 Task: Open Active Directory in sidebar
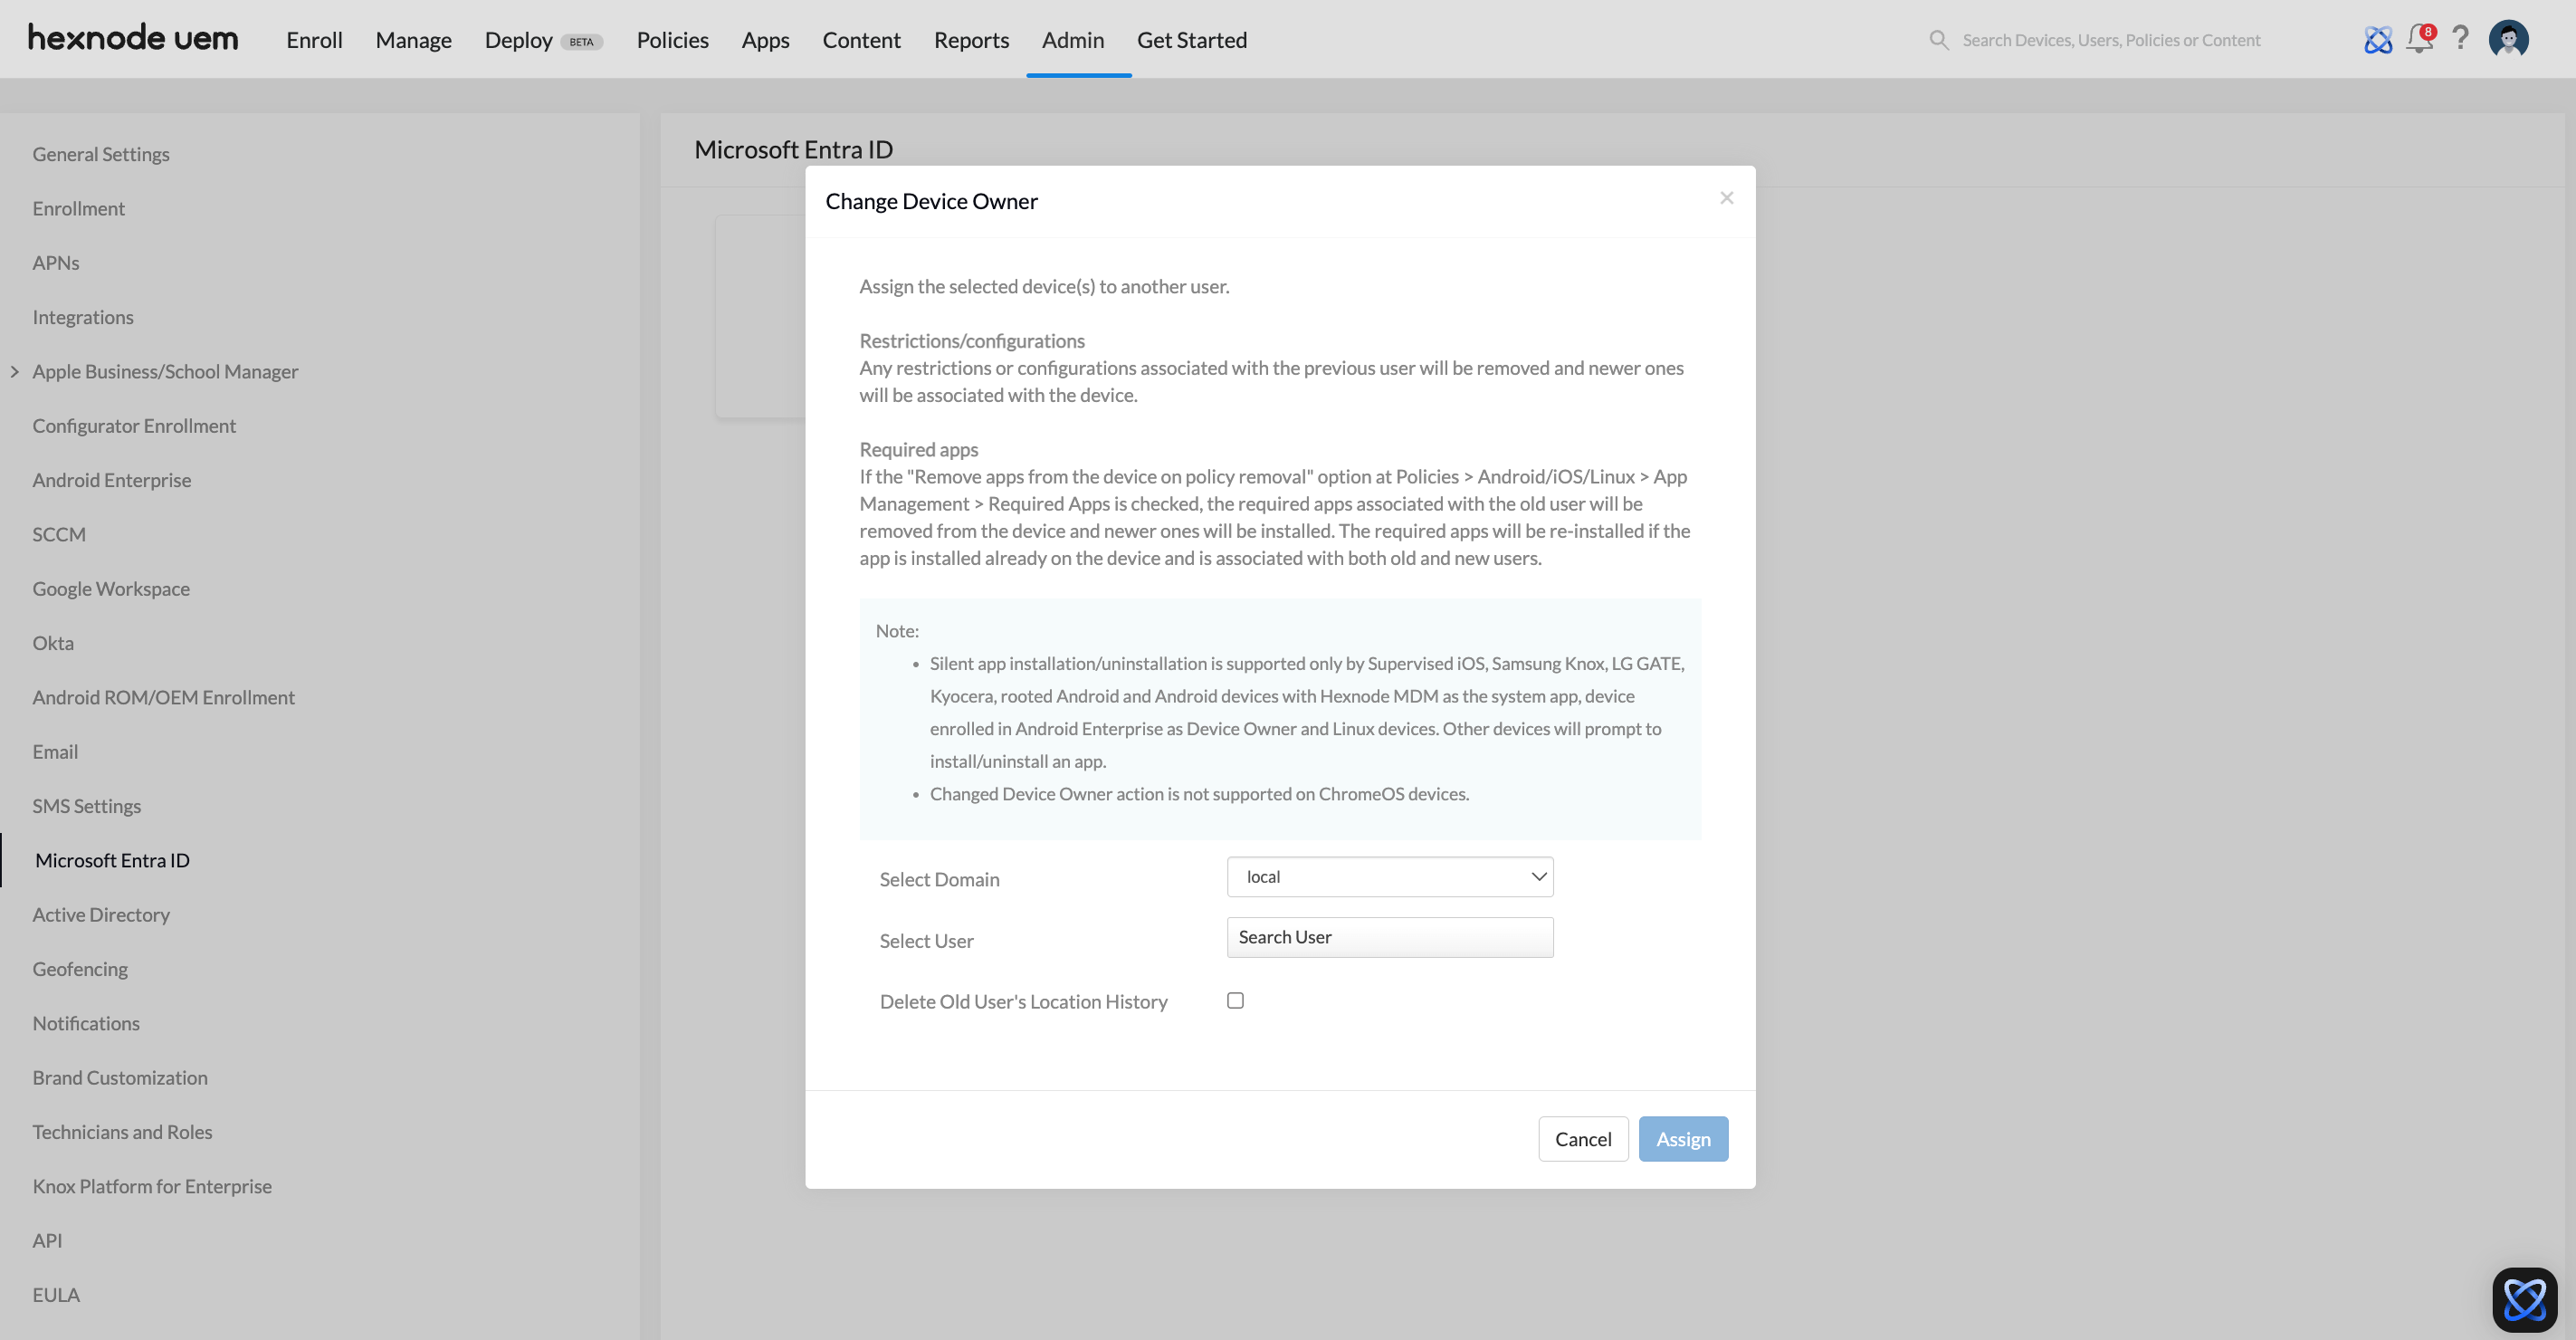tap(100, 915)
